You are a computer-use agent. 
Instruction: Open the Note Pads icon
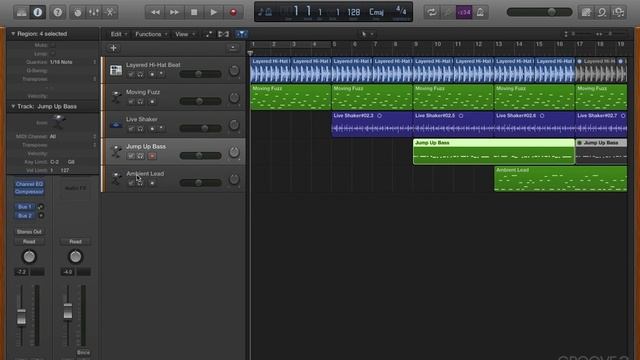[586, 12]
